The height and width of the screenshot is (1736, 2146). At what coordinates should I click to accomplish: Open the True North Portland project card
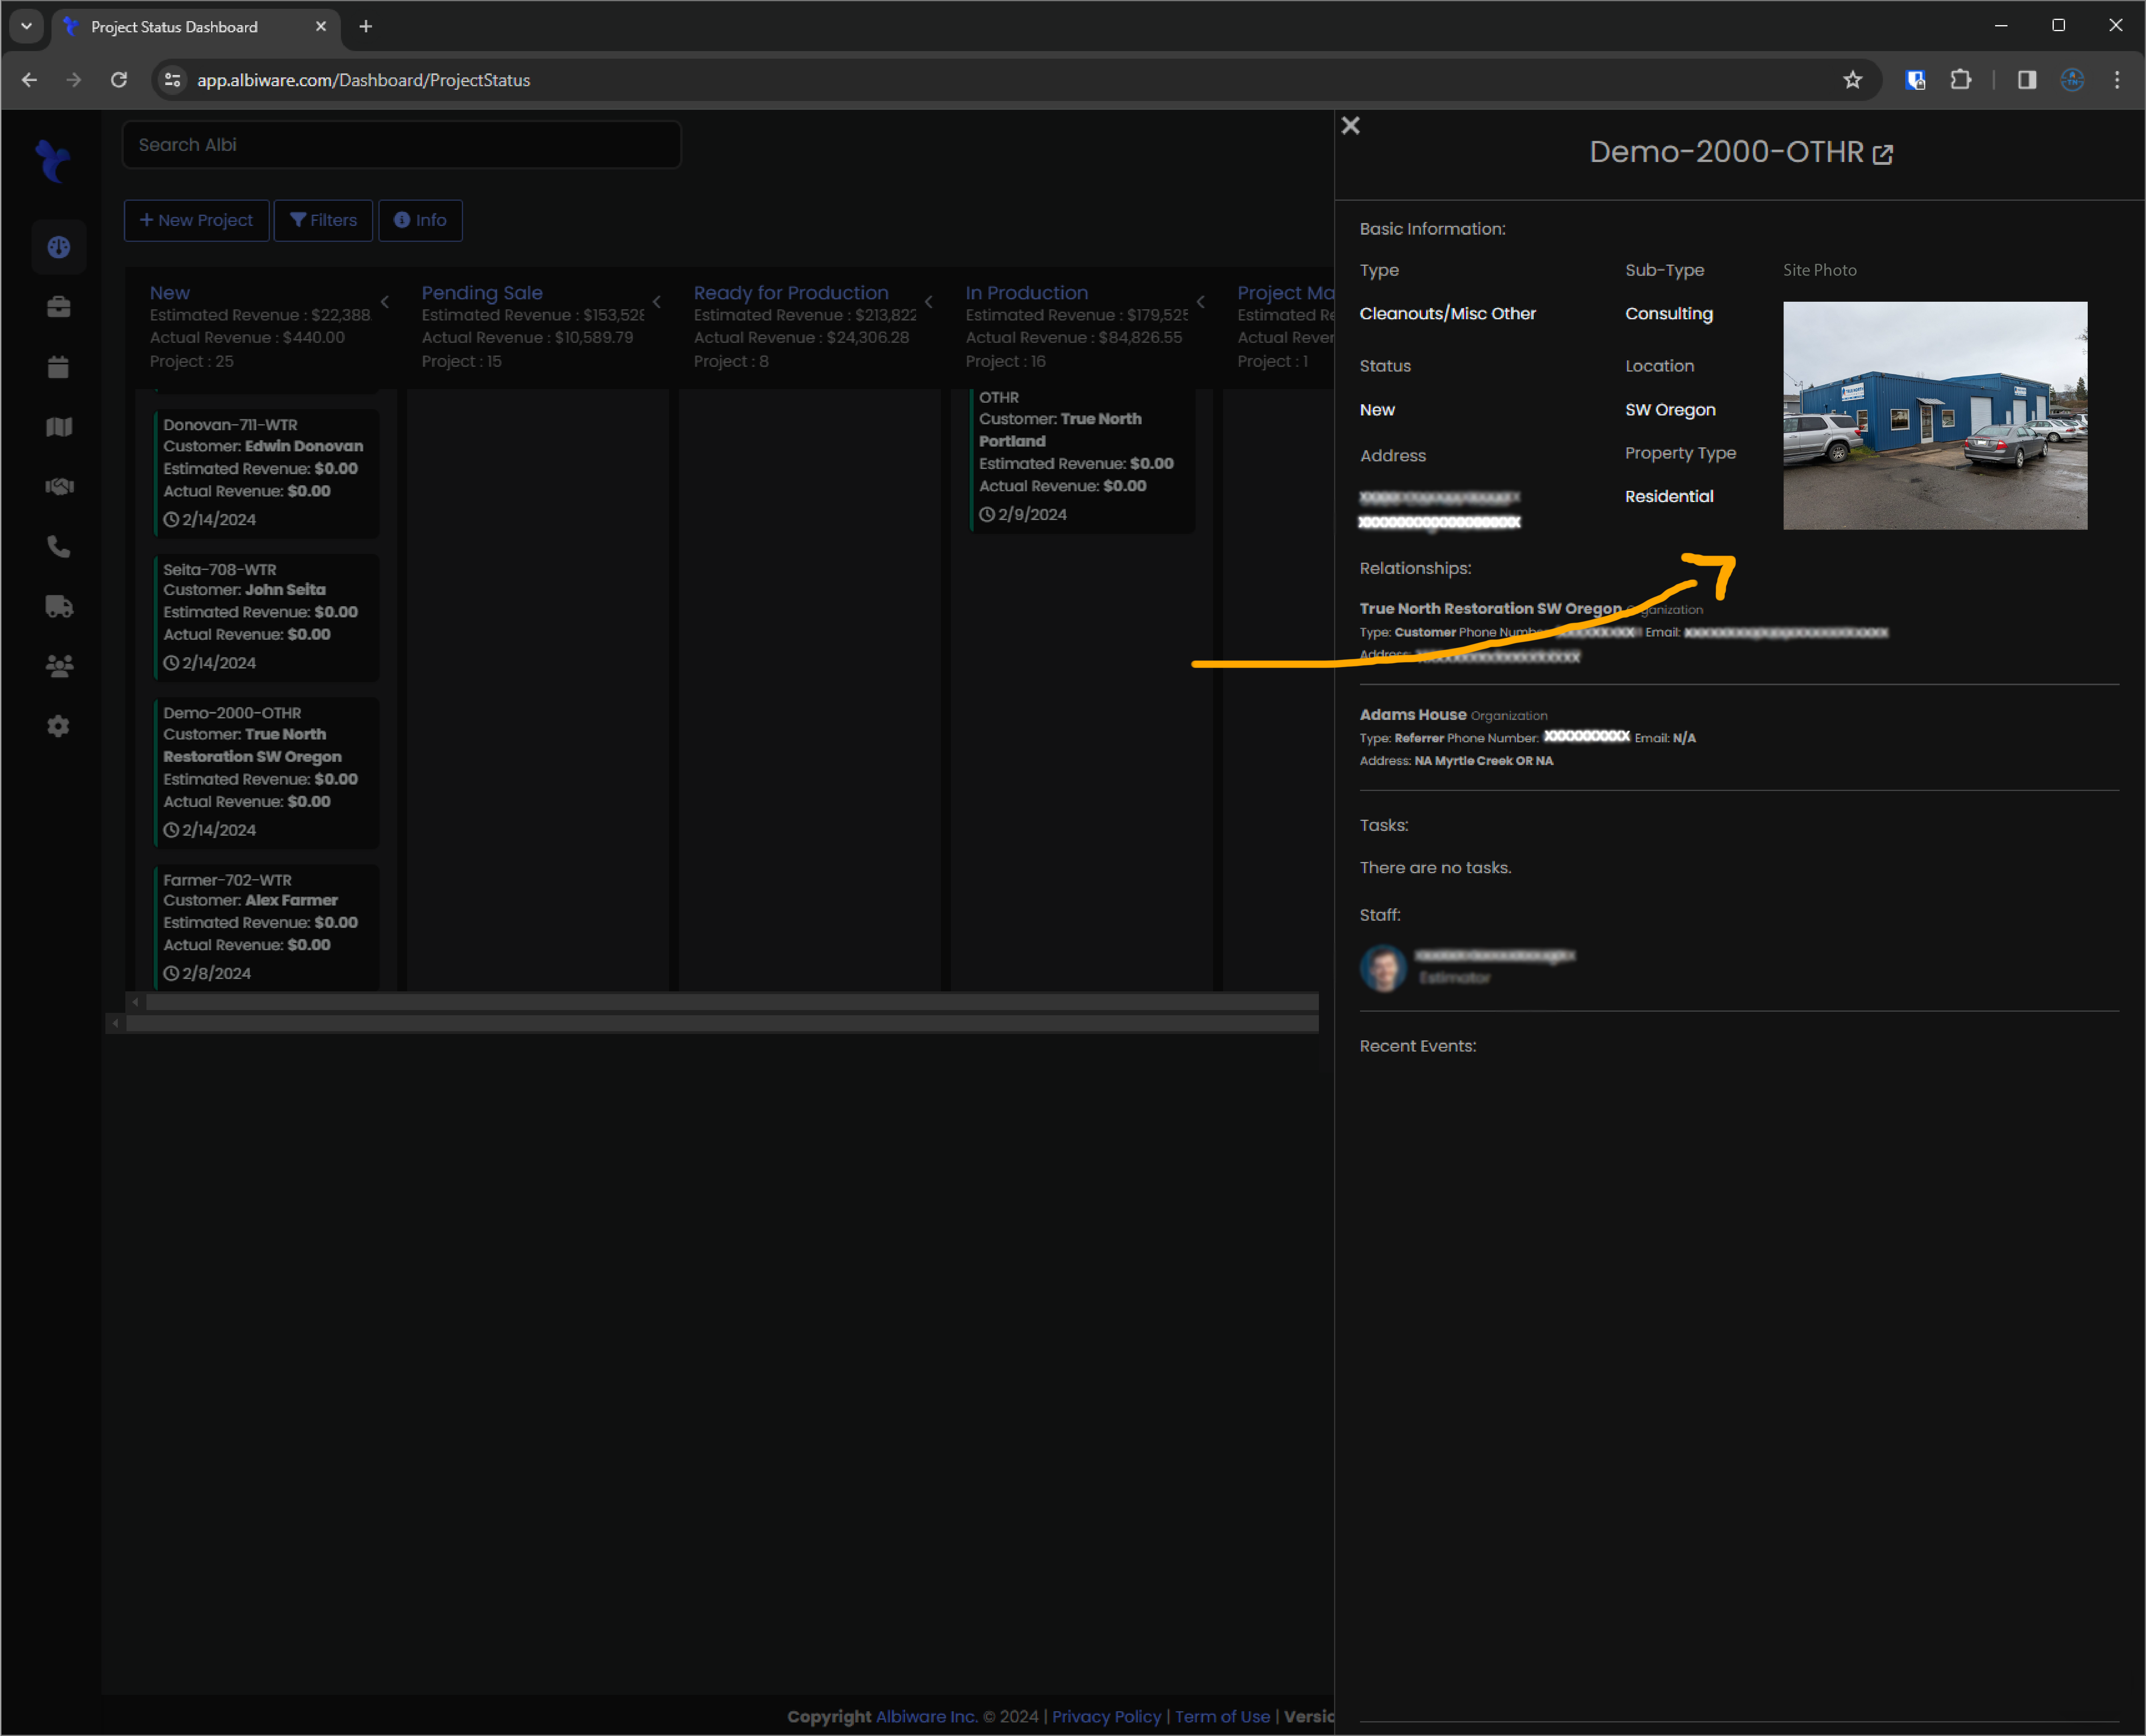tap(1082, 460)
